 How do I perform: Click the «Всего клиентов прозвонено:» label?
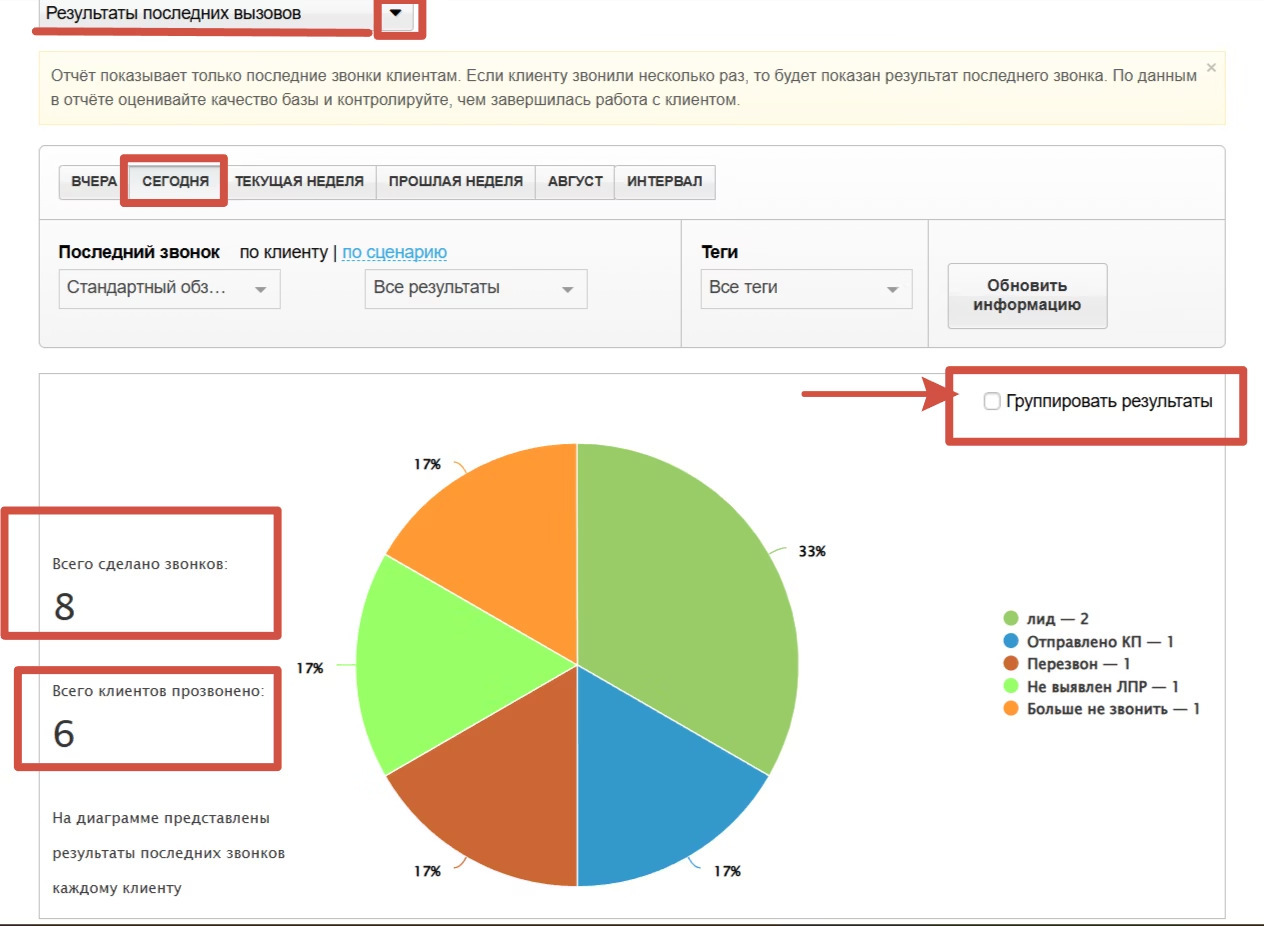[x=158, y=691]
